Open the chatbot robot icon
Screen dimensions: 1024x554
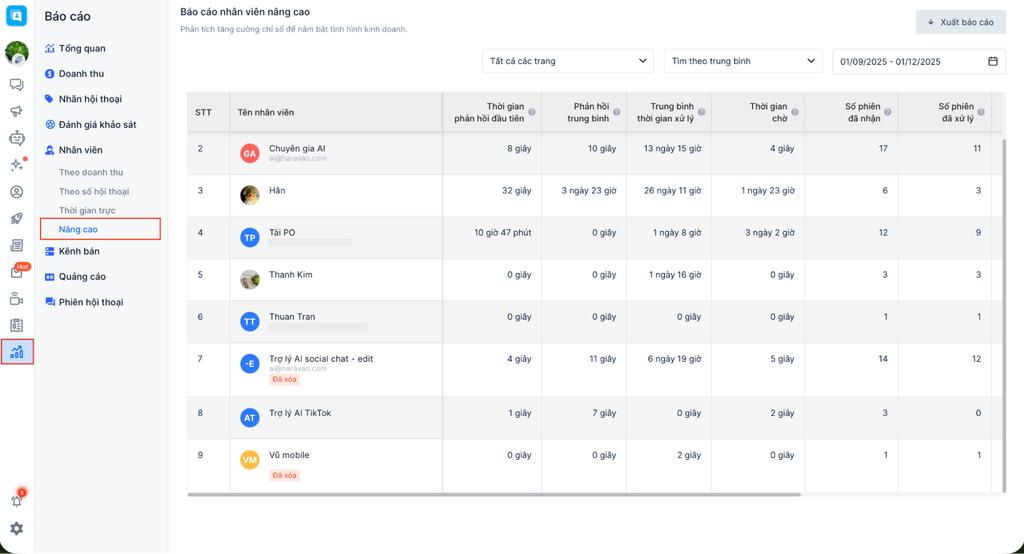point(16,139)
